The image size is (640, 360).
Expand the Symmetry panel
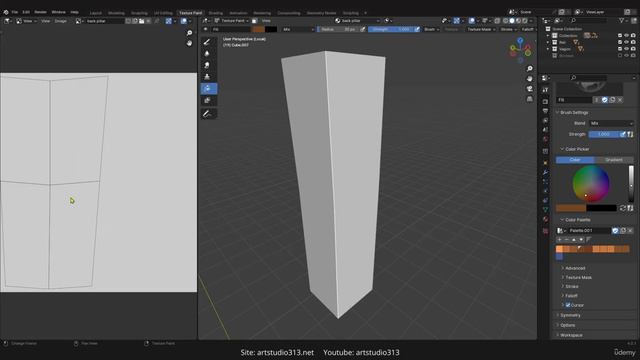click(570, 315)
